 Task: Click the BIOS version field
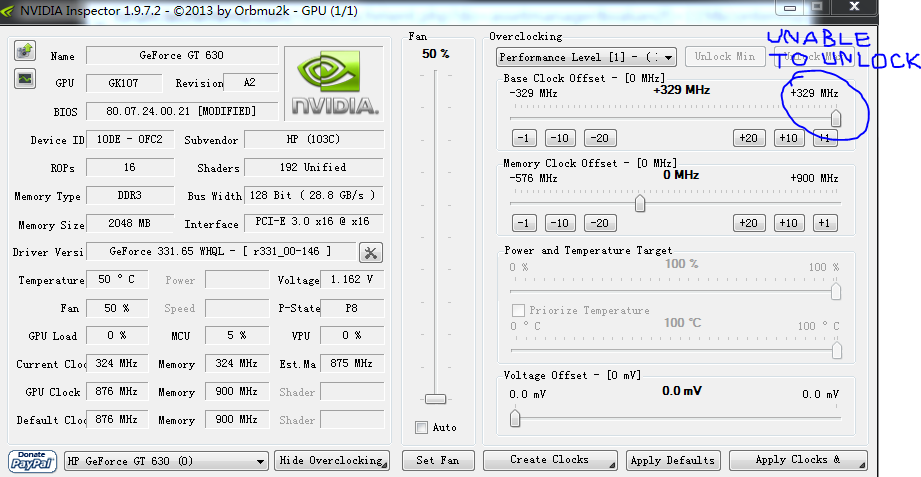click(x=182, y=111)
